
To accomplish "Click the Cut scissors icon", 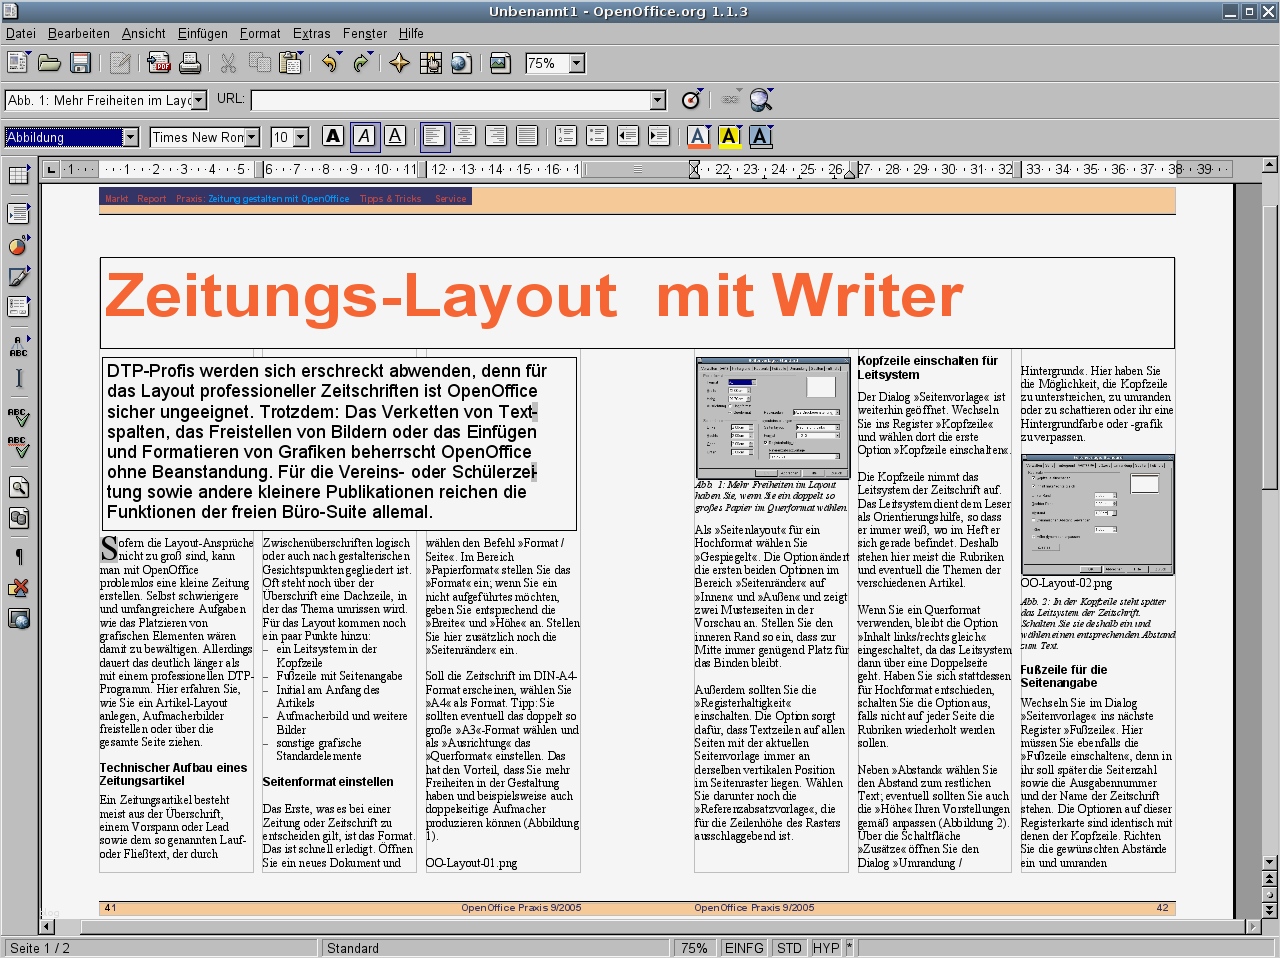I will tap(229, 63).
